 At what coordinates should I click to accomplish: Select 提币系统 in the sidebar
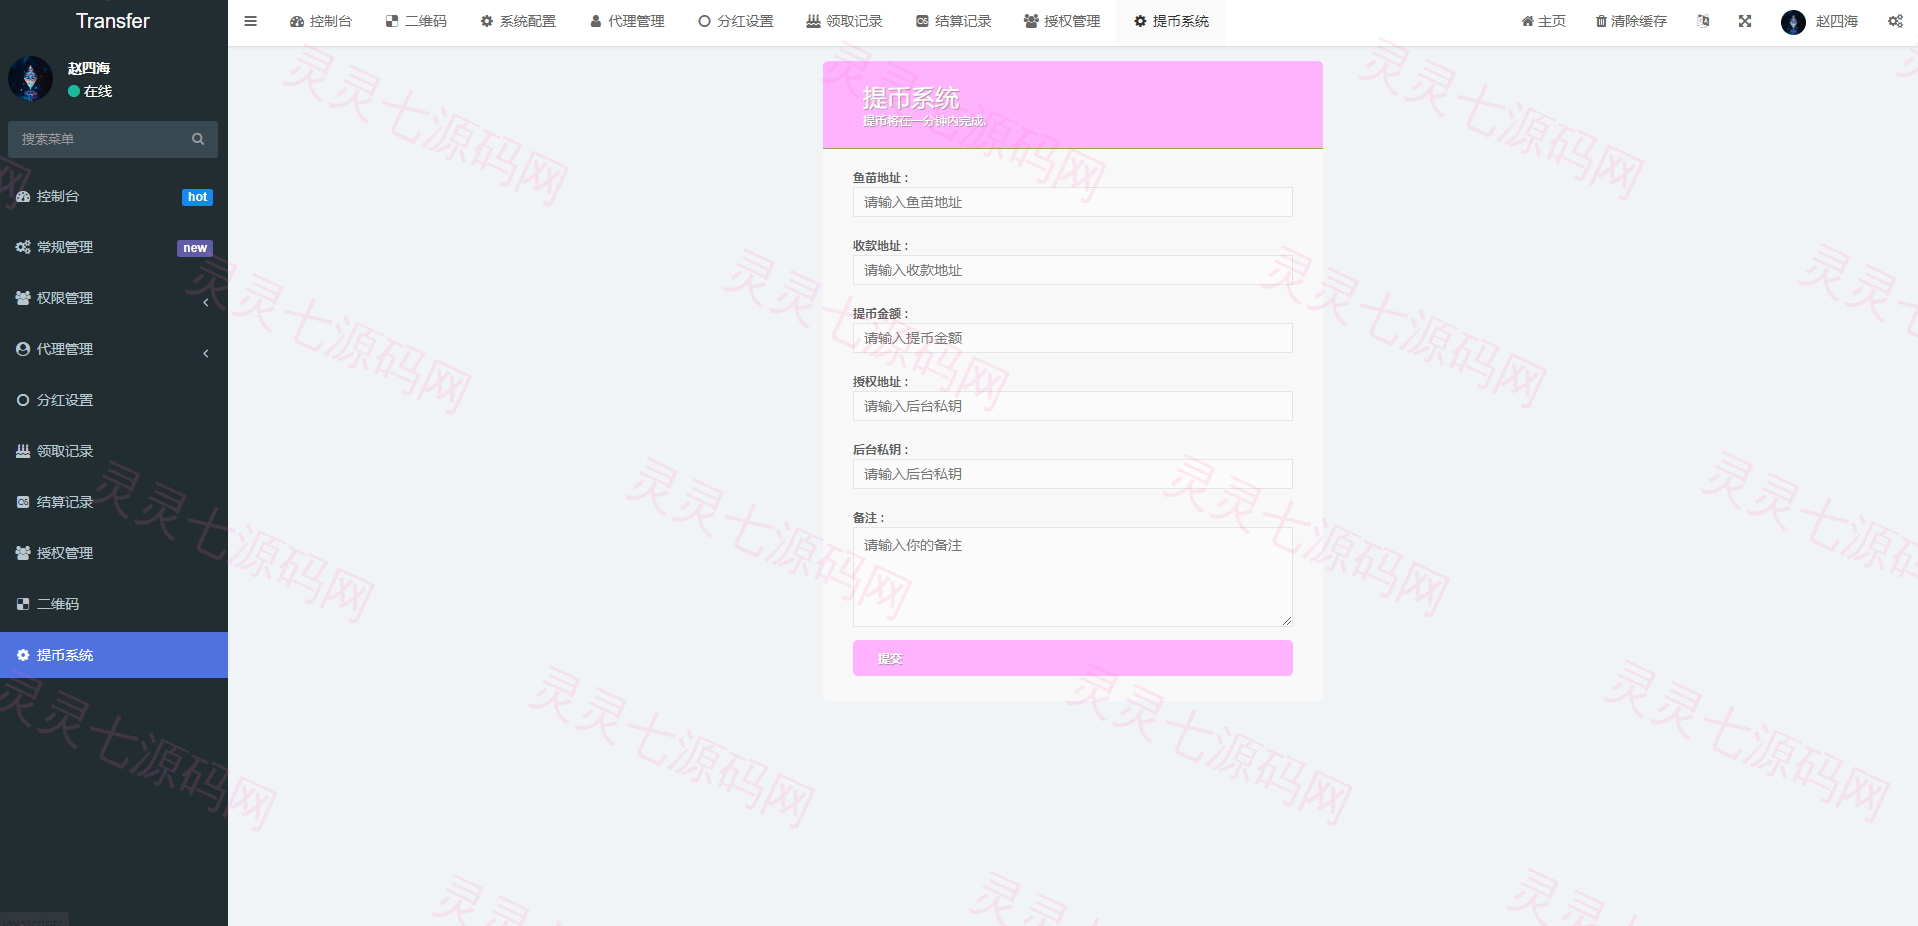click(x=114, y=655)
